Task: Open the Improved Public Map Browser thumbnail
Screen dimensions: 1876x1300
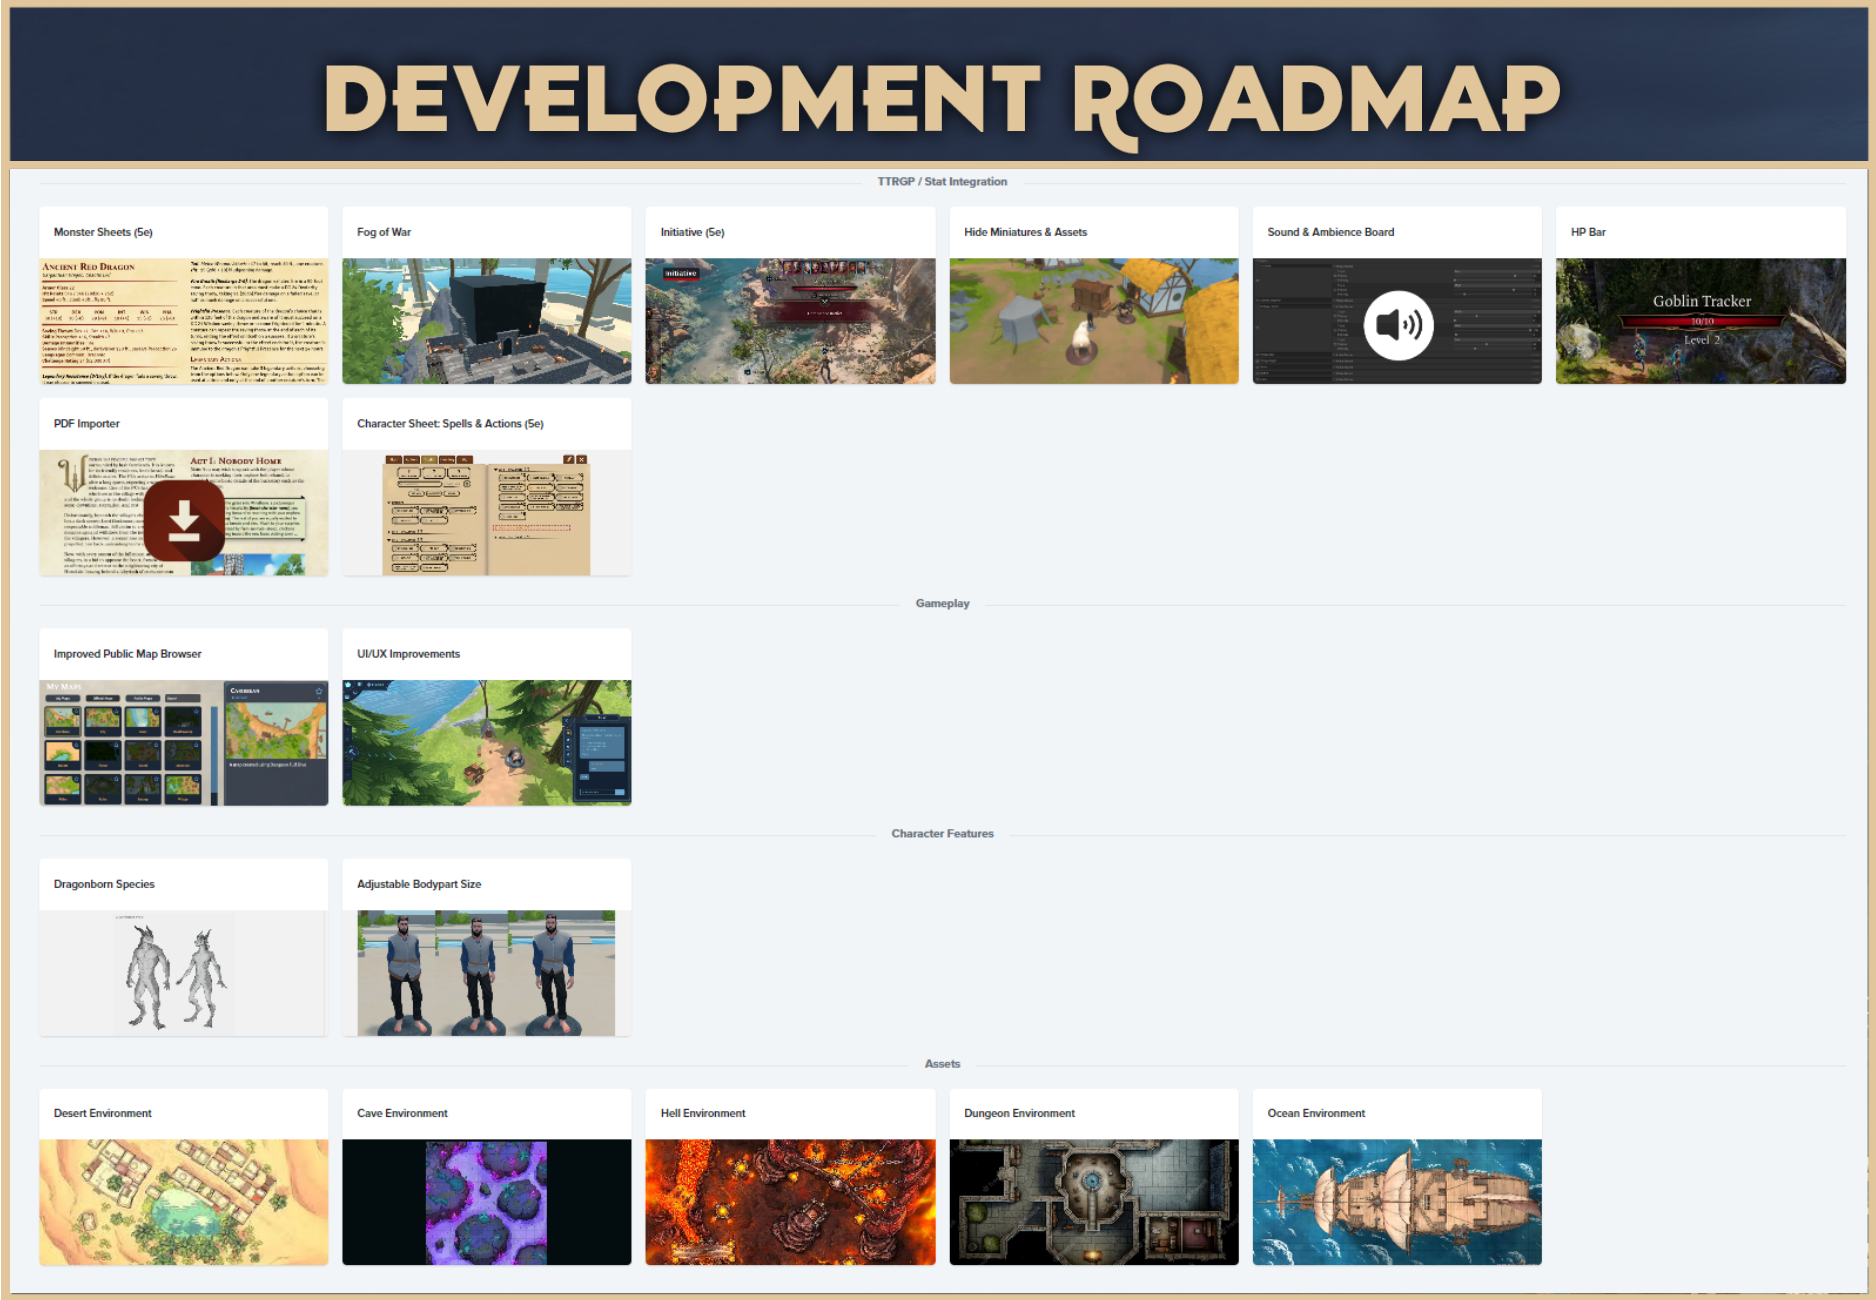Action: pos(184,743)
